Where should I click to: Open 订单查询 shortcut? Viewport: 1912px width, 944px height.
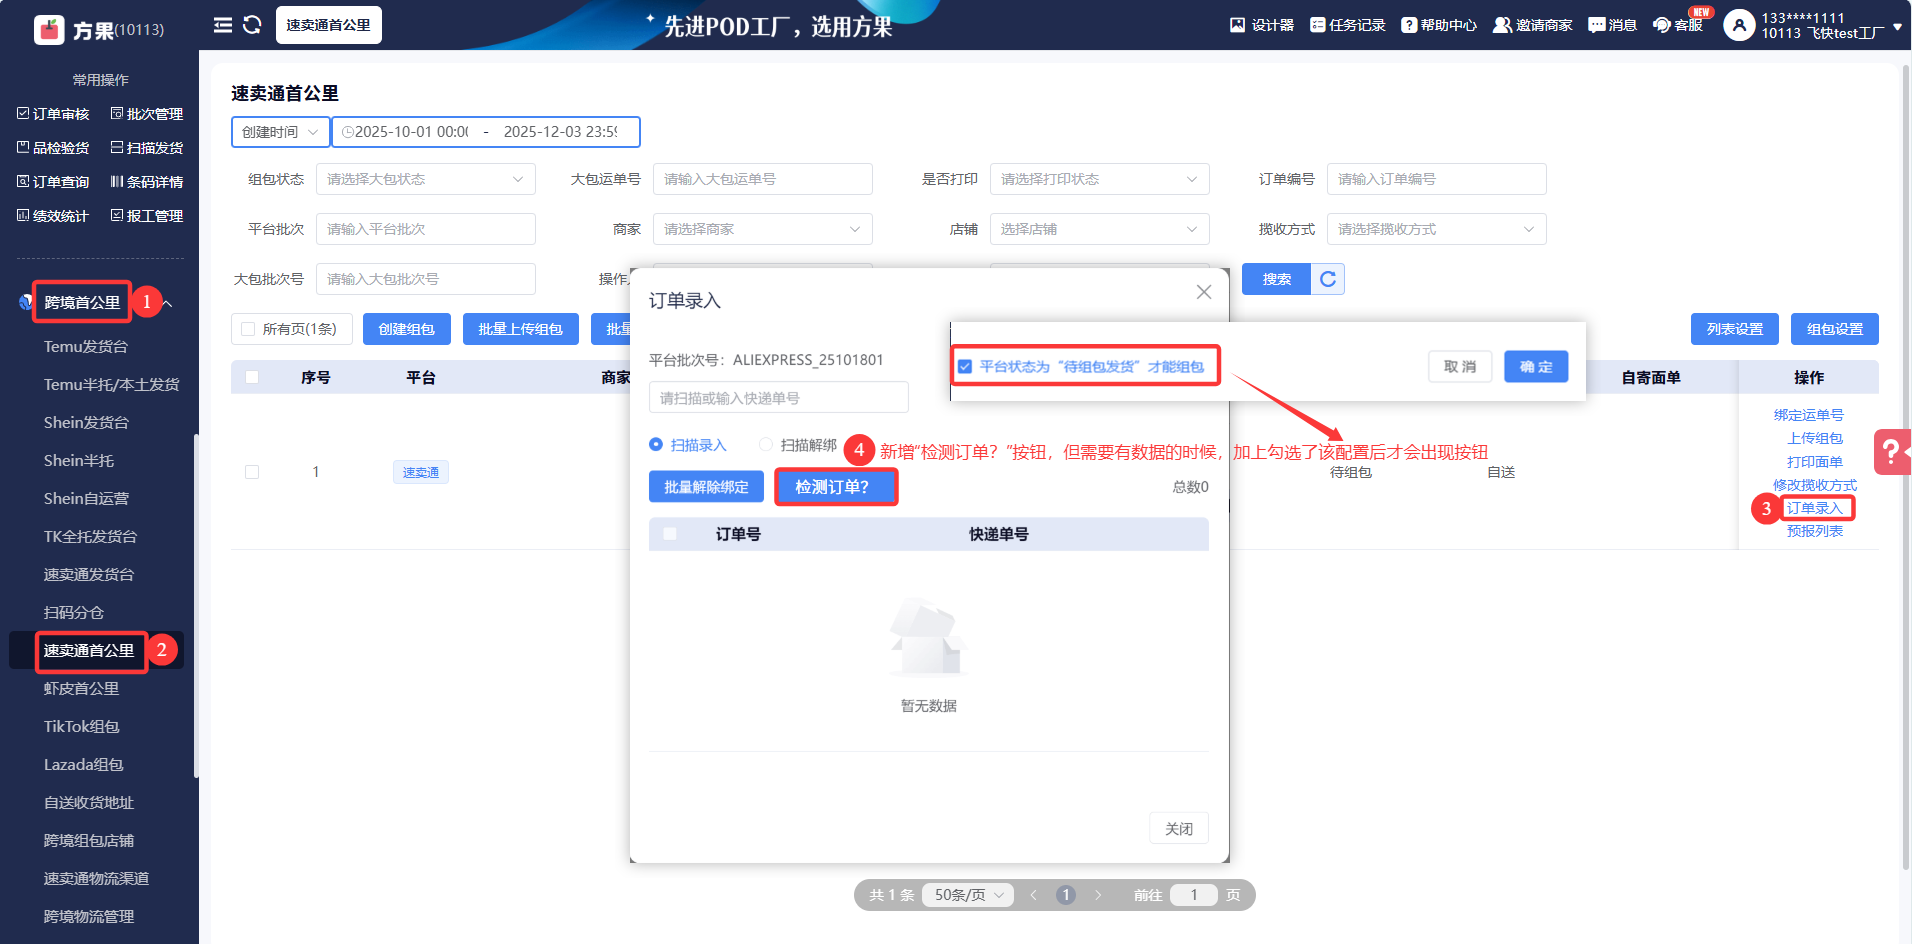pos(53,182)
